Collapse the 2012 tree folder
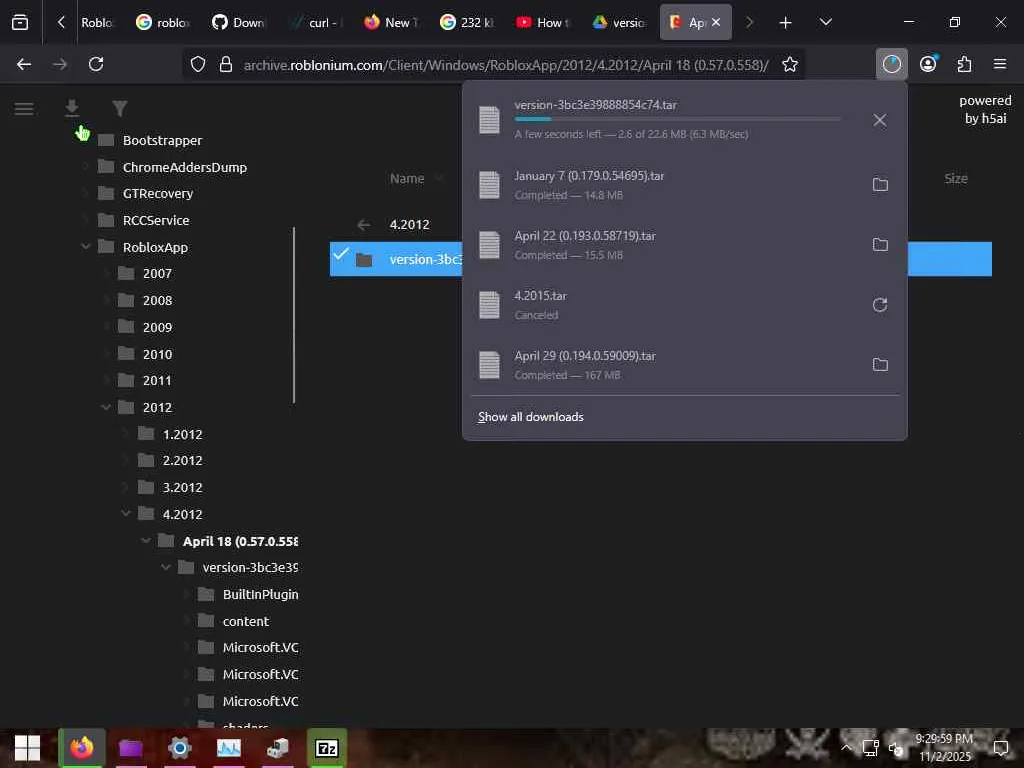Image resolution: width=1024 pixels, height=768 pixels. click(106, 407)
